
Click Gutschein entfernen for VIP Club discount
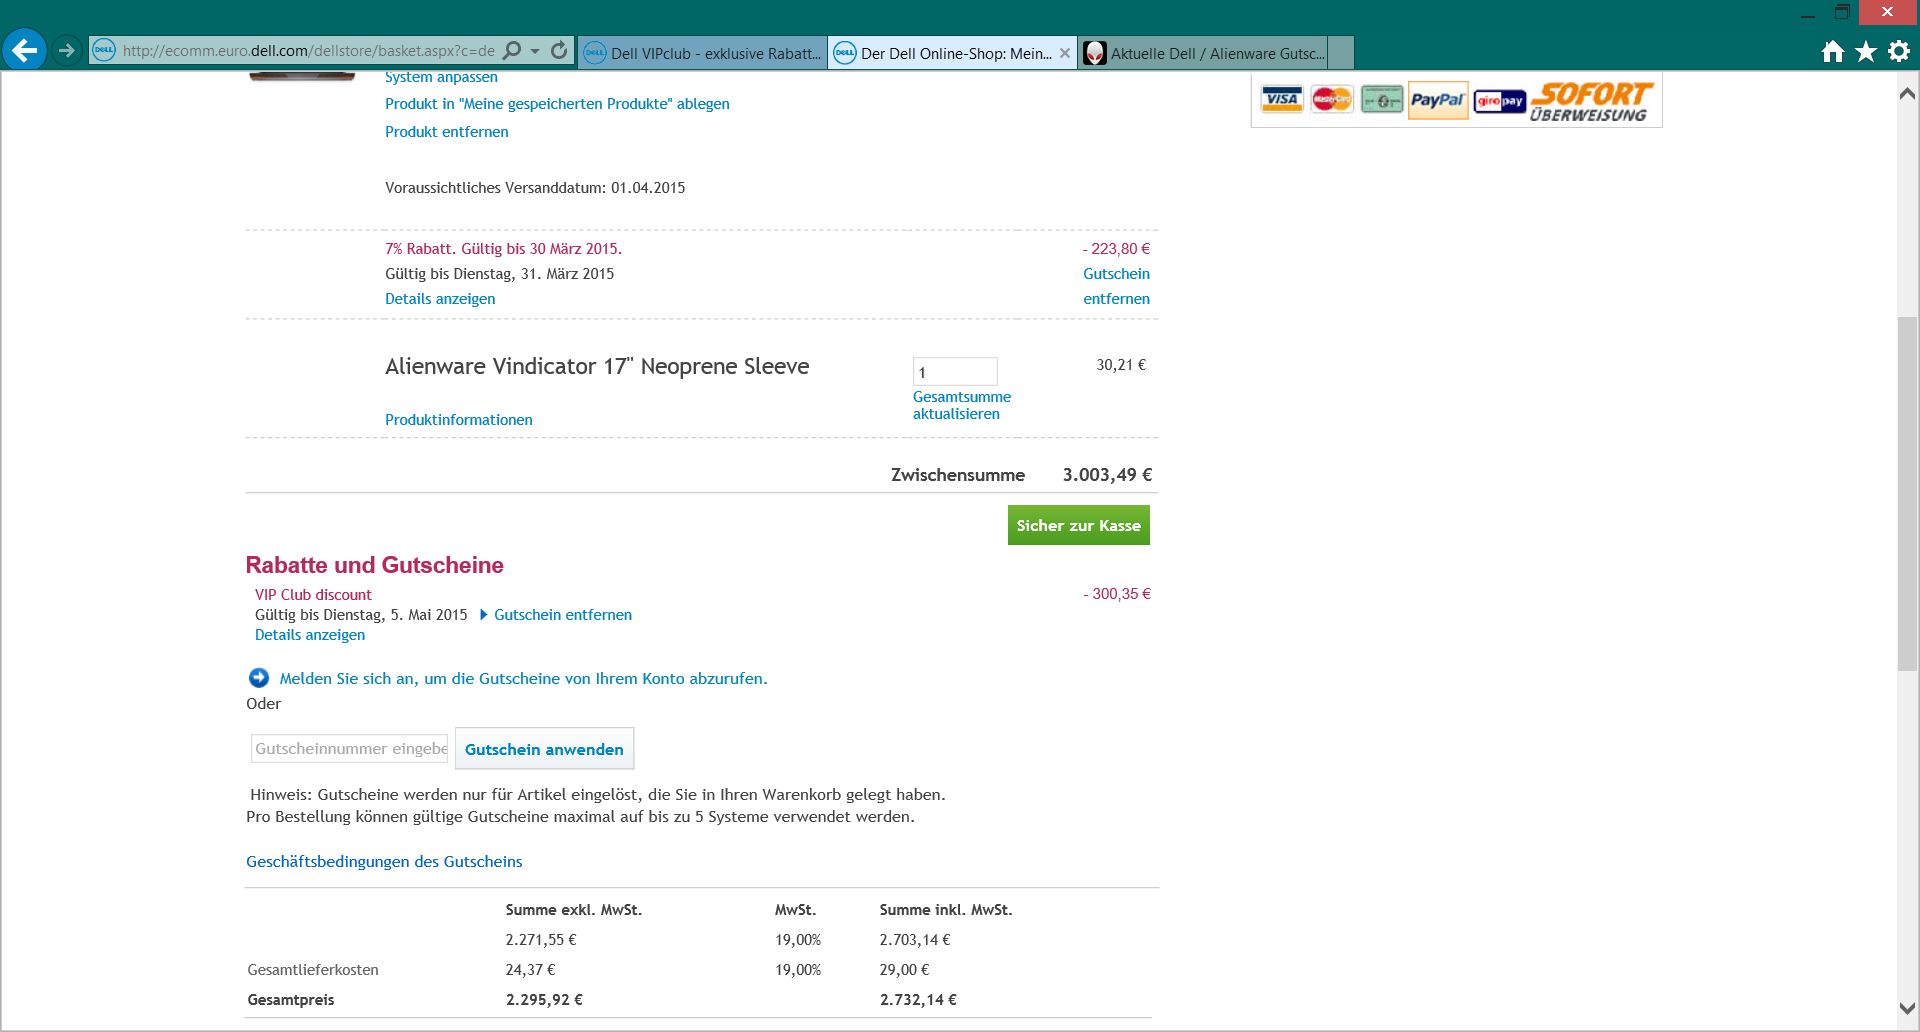point(562,615)
